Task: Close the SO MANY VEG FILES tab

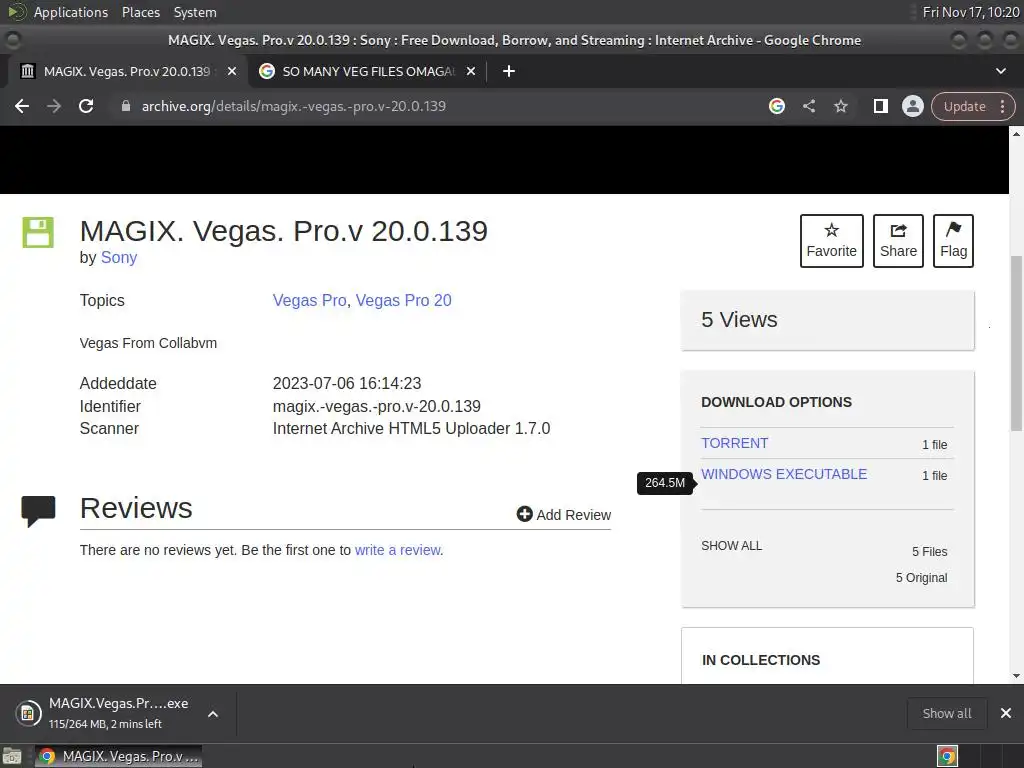Action: (x=471, y=71)
